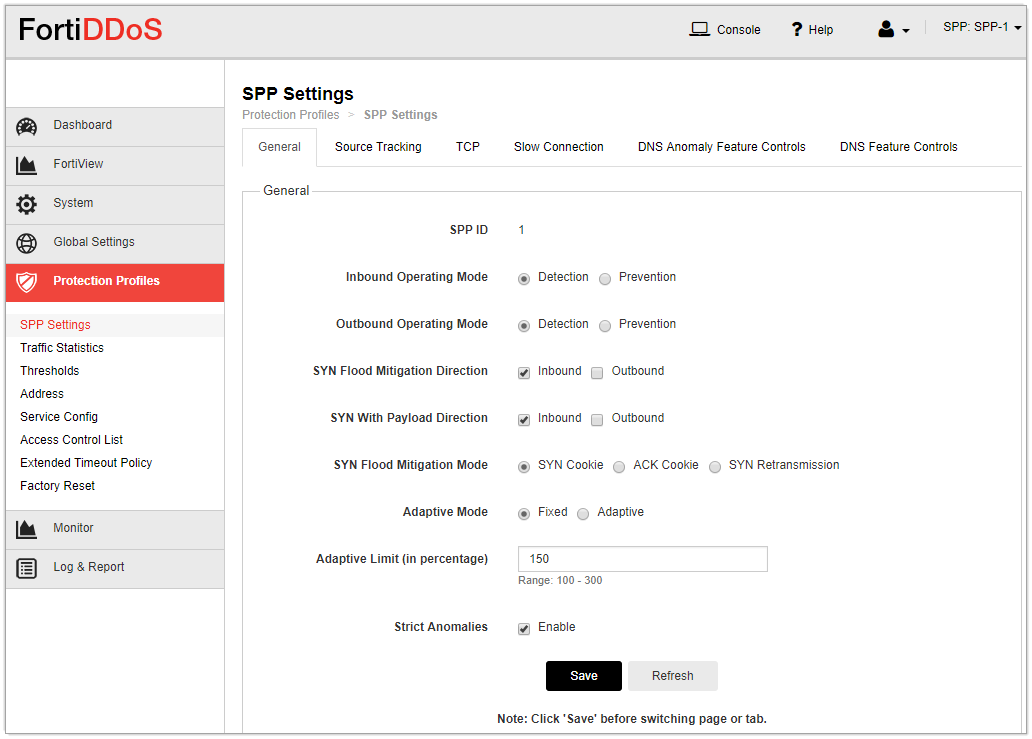Open DNS Anomaly Feature Controls tab

click(x=721, y=147)
